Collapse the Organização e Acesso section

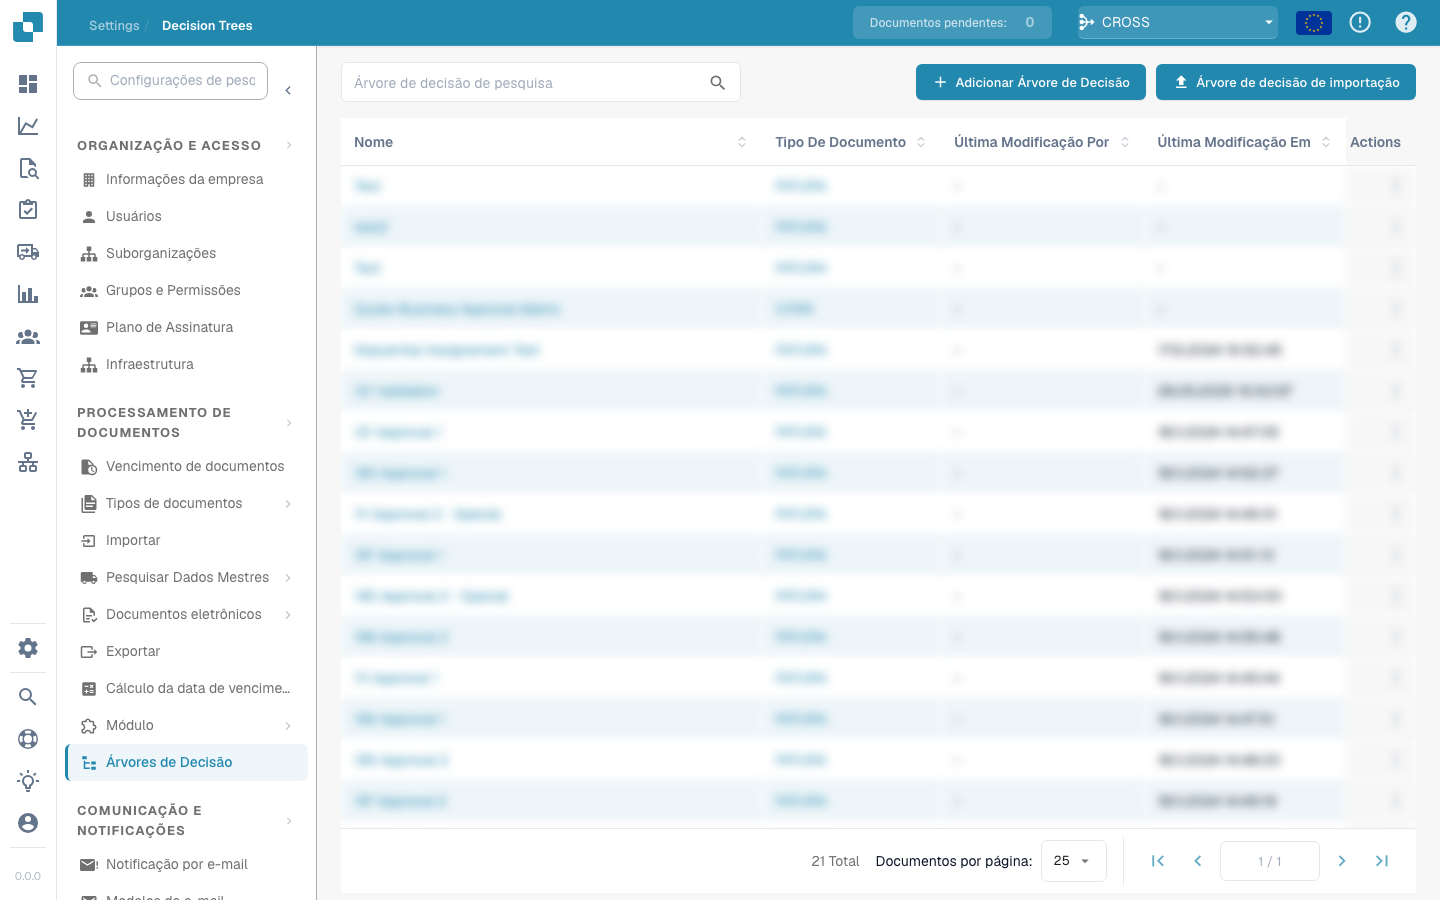289,146
